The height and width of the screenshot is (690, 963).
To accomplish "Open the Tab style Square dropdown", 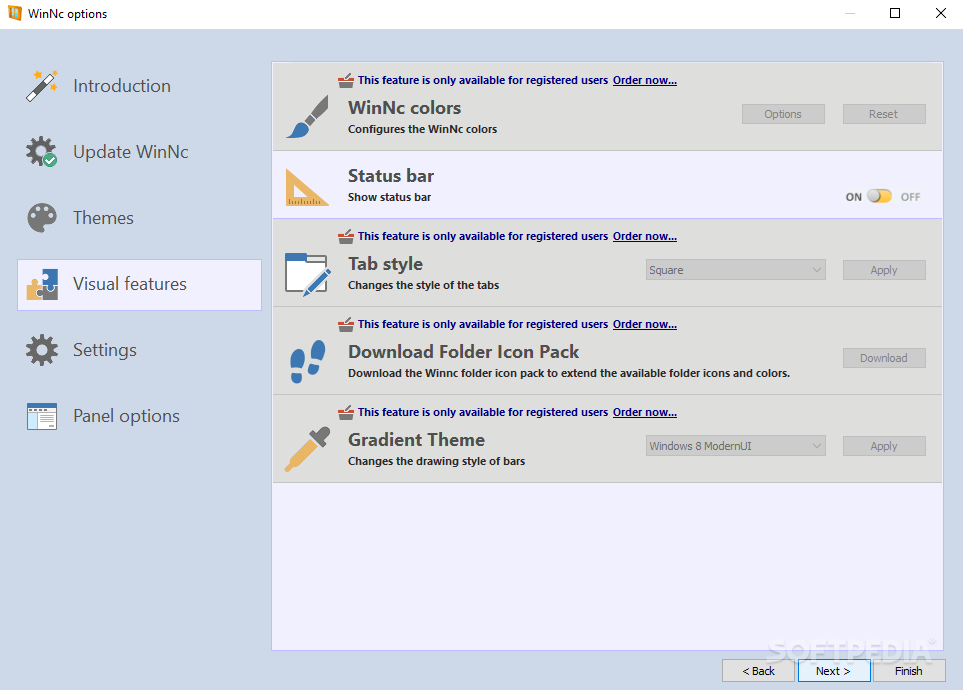I will (735, 270).
